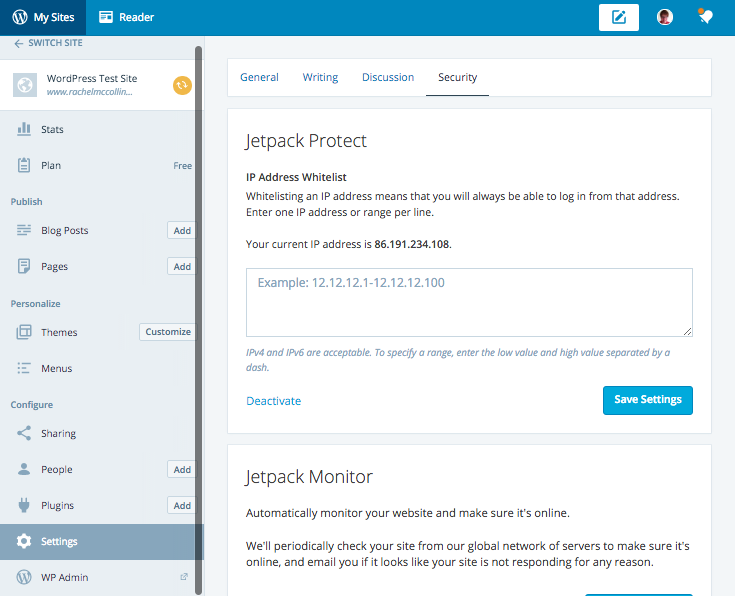Click Add next to Plugins
Image resolution: width=735 pixels, height=596 pixels.
(182, 505)
